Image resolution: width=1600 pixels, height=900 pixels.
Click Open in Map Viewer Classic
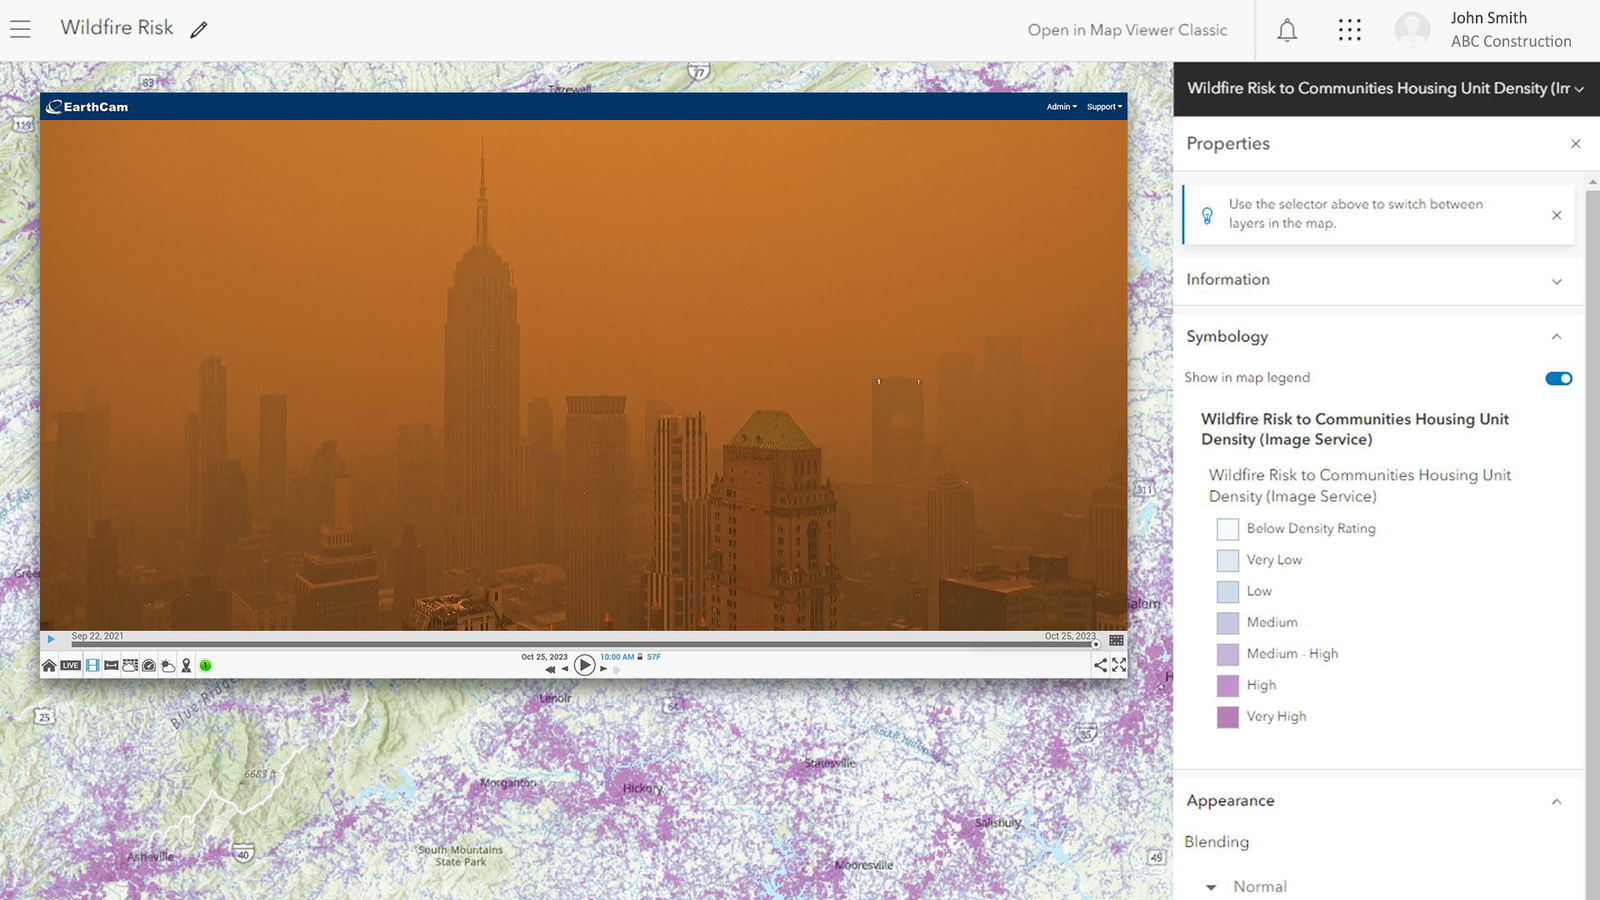[x=1127, y=30]
